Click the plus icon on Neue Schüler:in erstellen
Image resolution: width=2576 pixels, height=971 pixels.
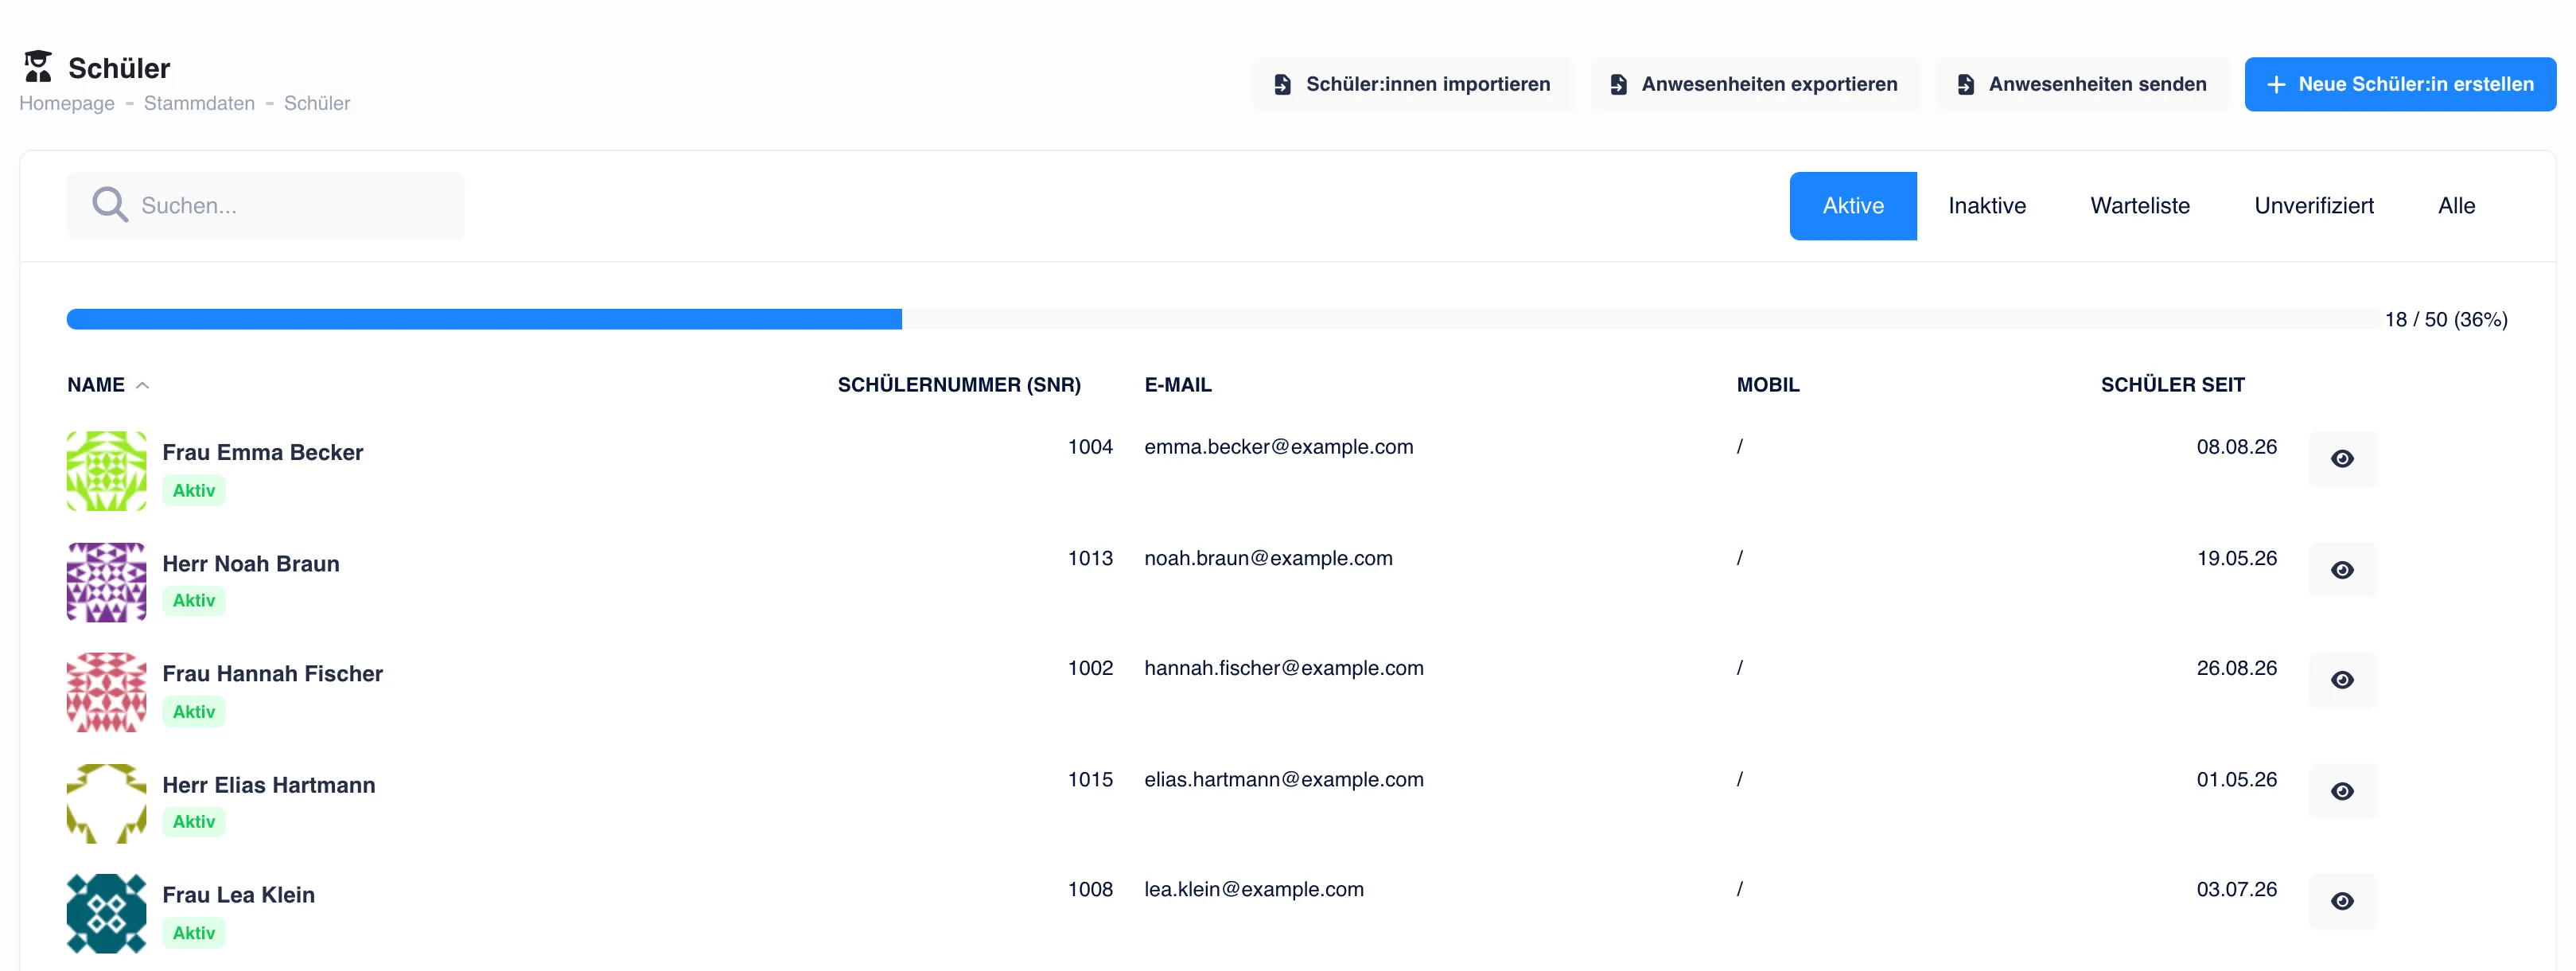click(2276, 85)
